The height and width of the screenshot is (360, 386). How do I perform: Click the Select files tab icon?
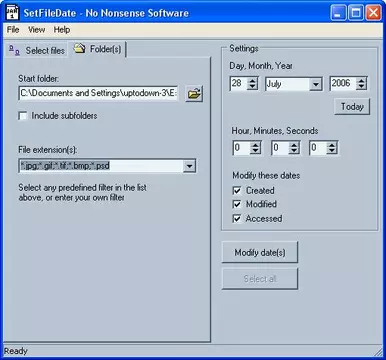[x=14, y=50]
